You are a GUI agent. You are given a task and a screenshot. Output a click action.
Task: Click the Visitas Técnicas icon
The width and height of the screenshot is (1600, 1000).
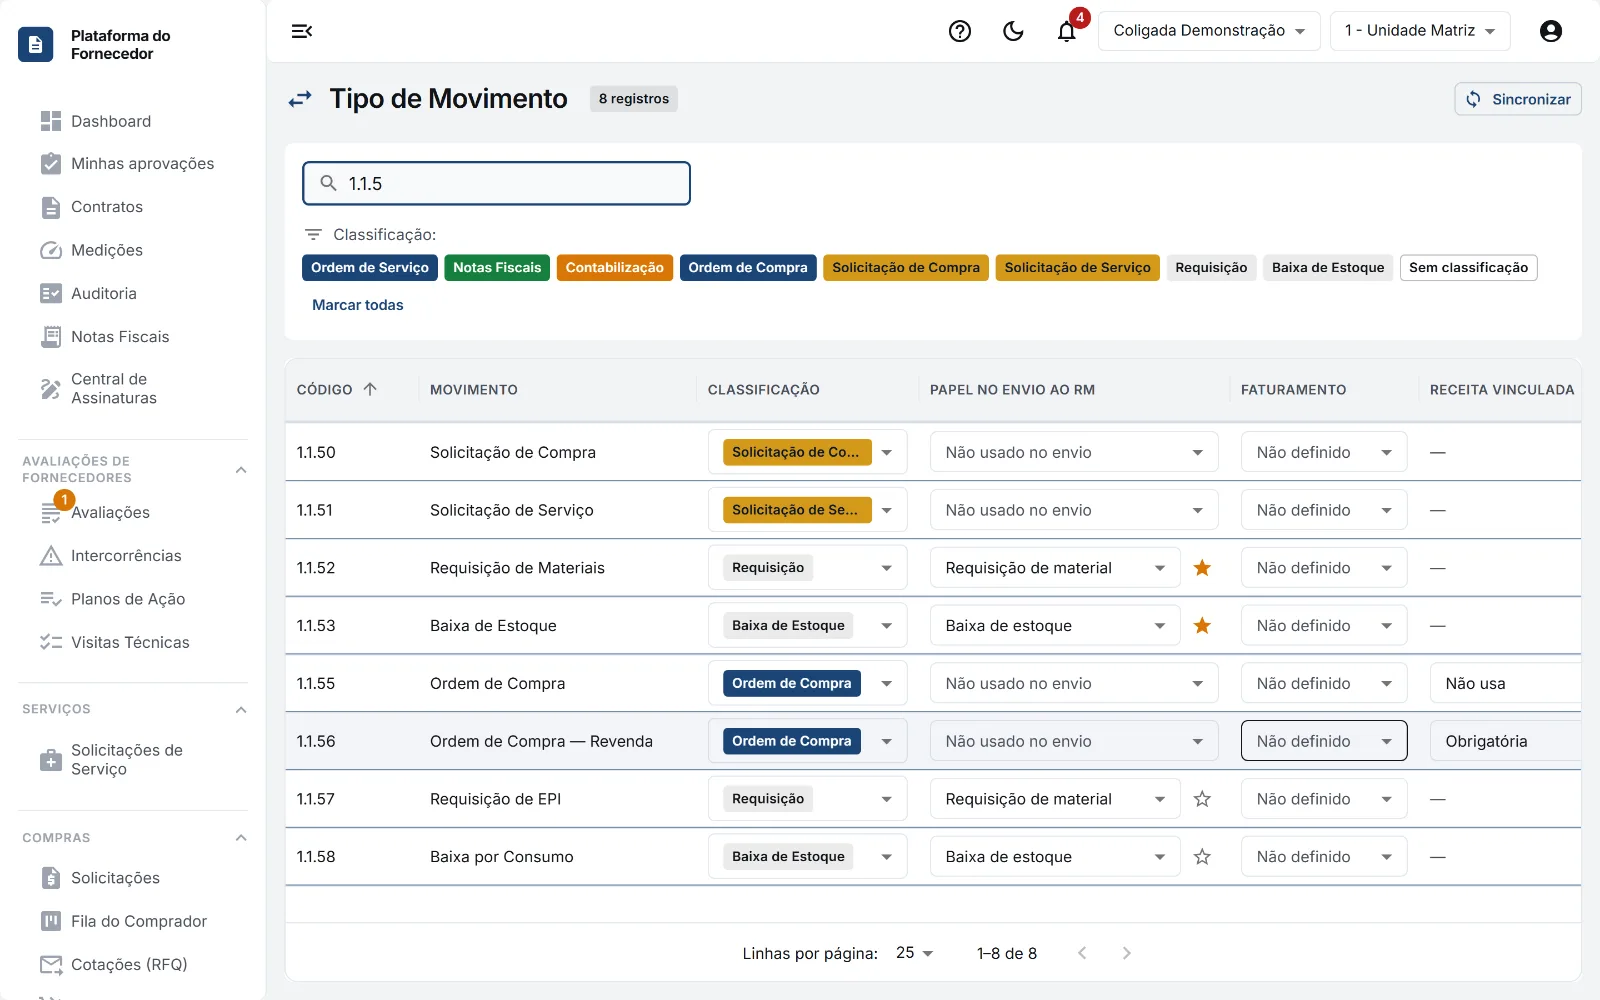point(51,642)
